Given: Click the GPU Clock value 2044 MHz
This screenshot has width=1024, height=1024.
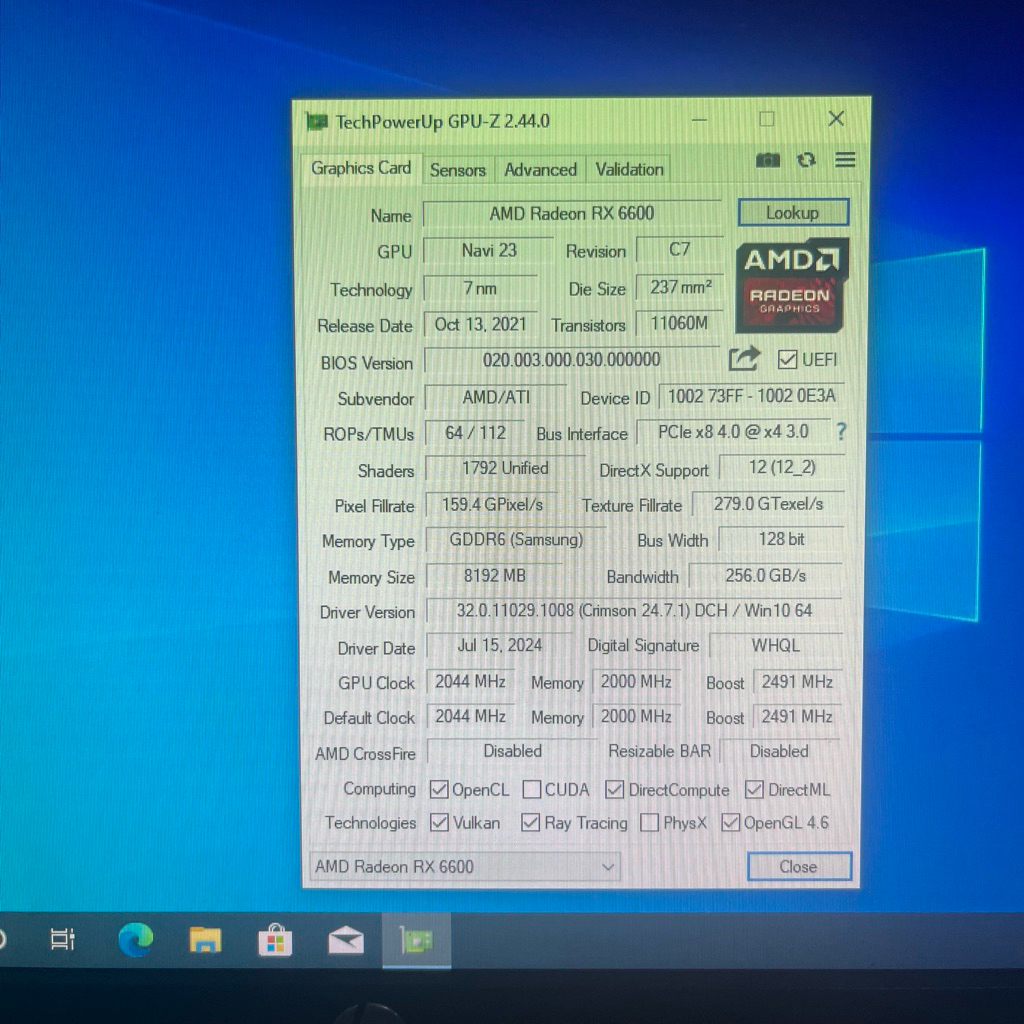Looking at the screenshot, I should [470, 682].
